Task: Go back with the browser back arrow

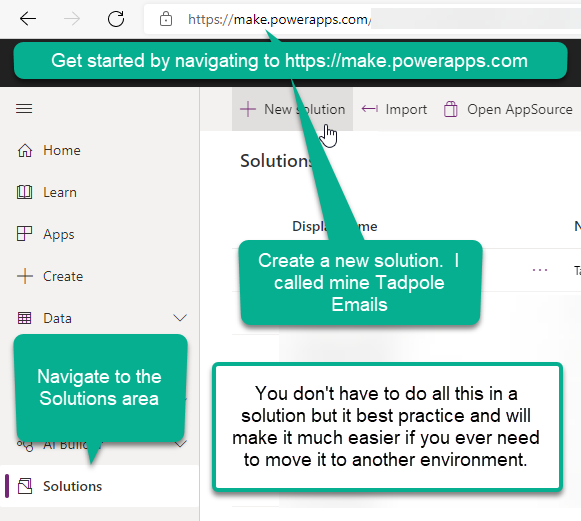Action: (x=28, y=19)
